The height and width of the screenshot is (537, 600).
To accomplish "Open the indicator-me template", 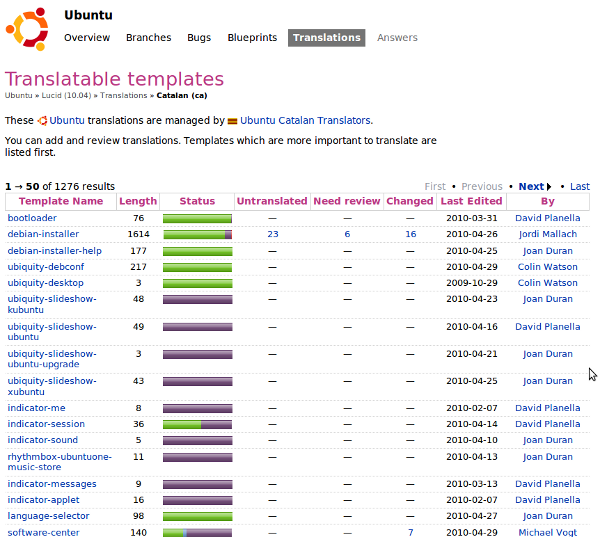I will pyautogui.click(x=36, y=408).
